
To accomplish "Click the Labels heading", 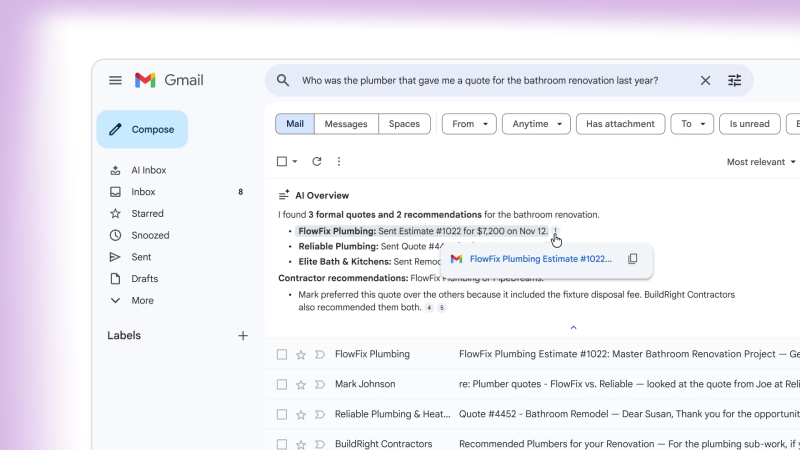I will coord(124,336).
